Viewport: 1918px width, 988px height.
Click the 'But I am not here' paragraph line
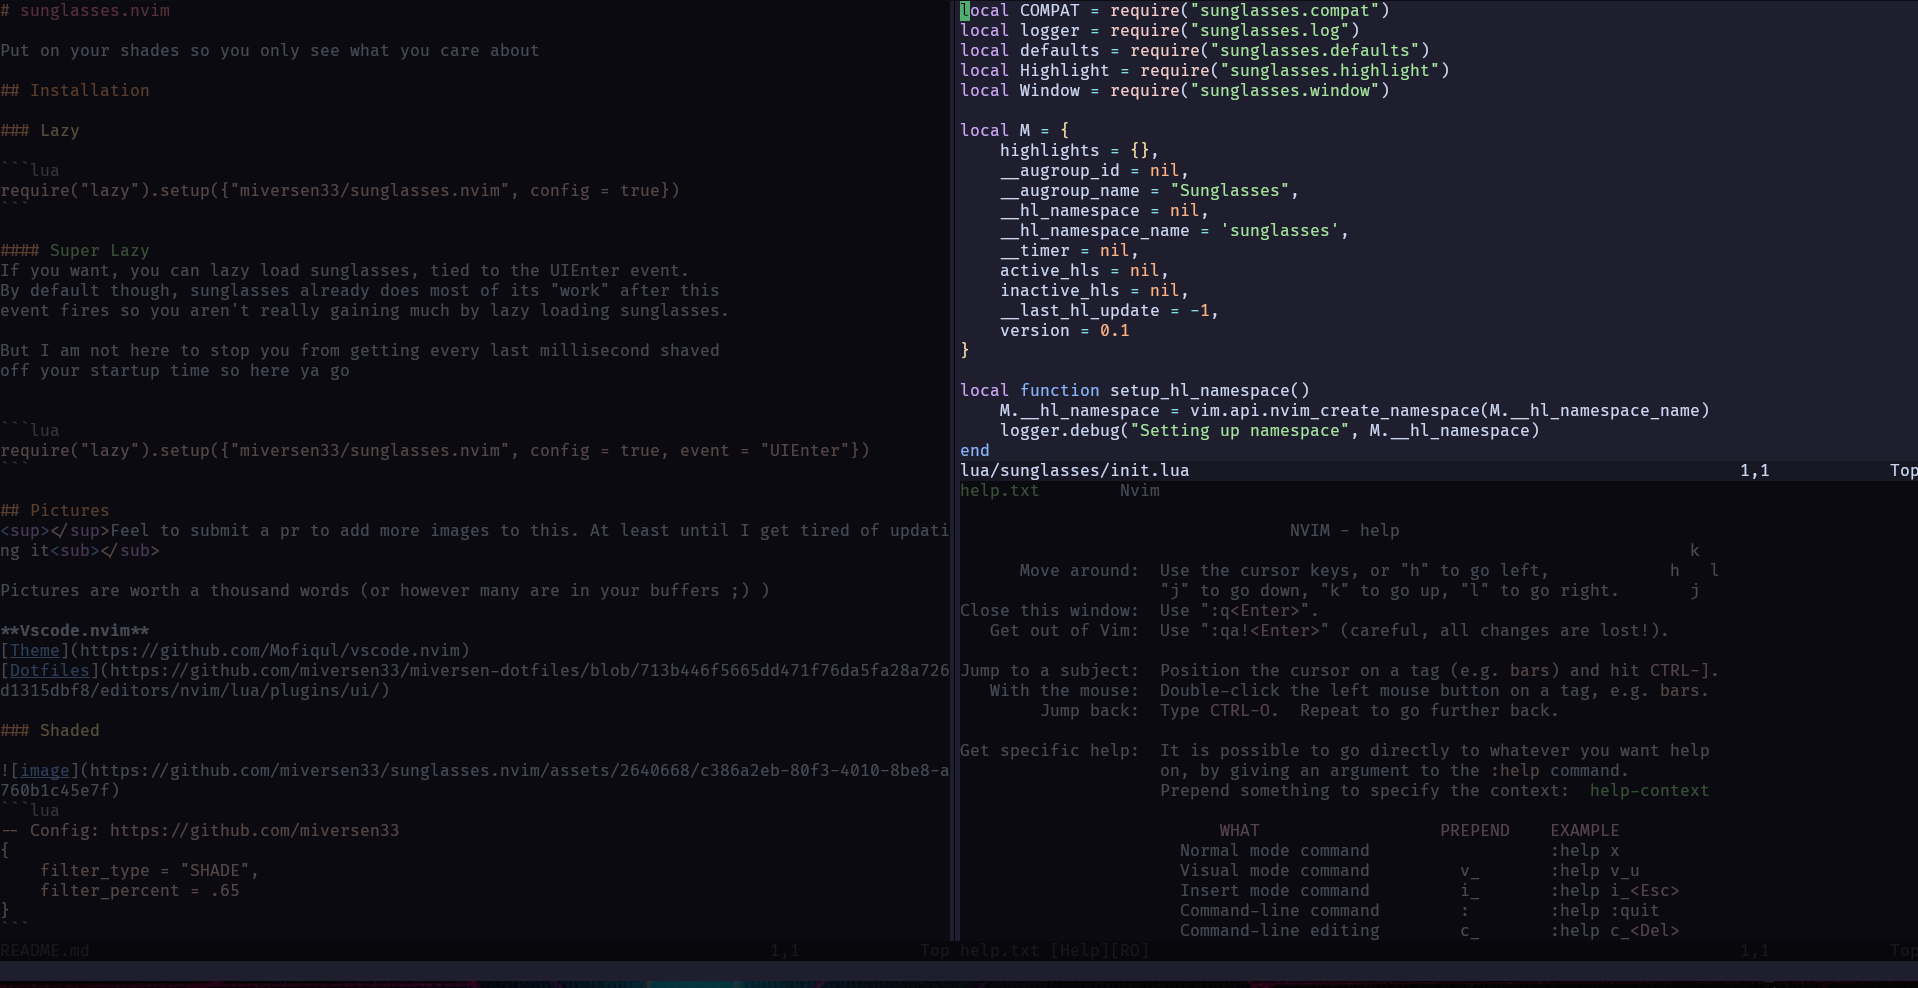coord(360,350)
